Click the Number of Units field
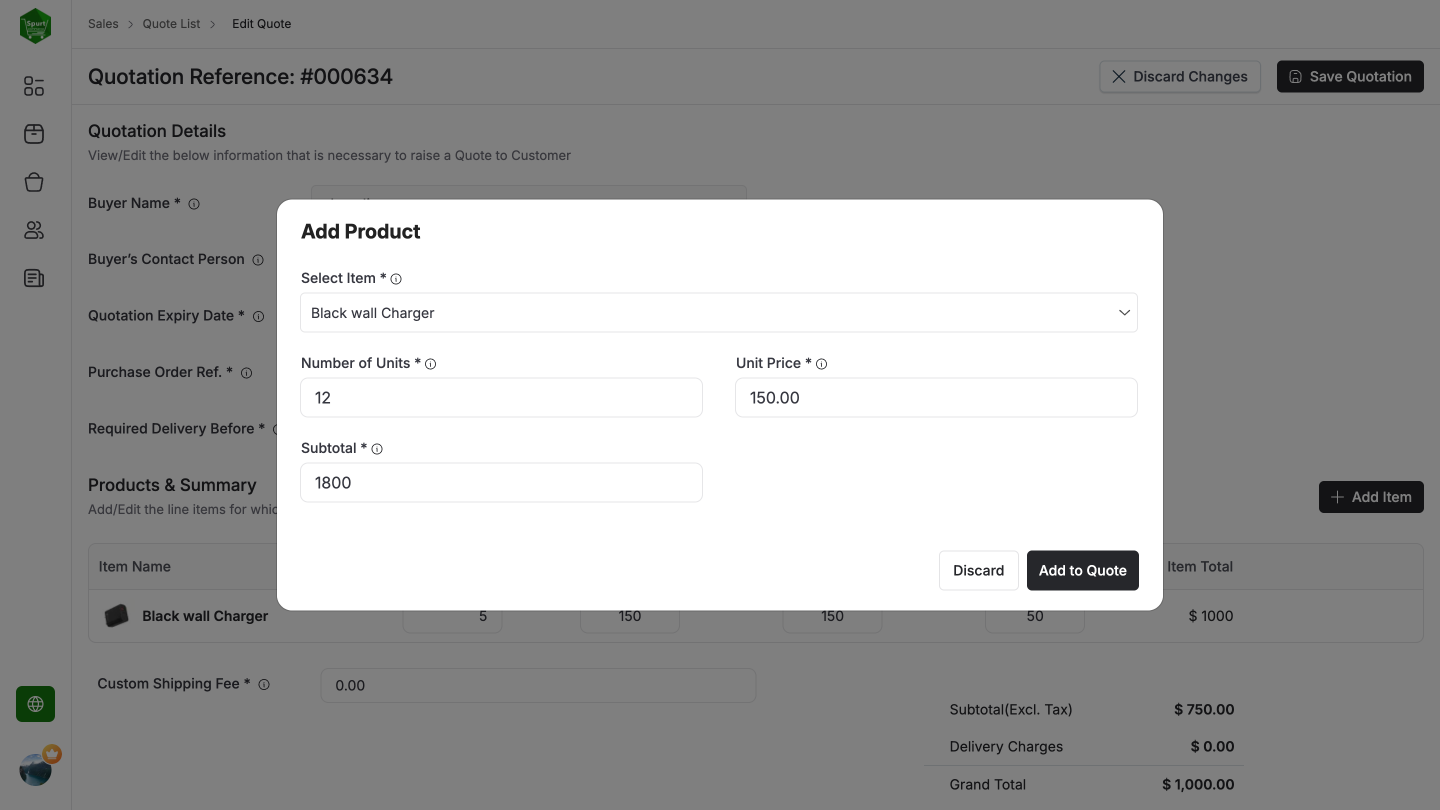The width and height of the screenshot is (1440, 810). [501, 398]
